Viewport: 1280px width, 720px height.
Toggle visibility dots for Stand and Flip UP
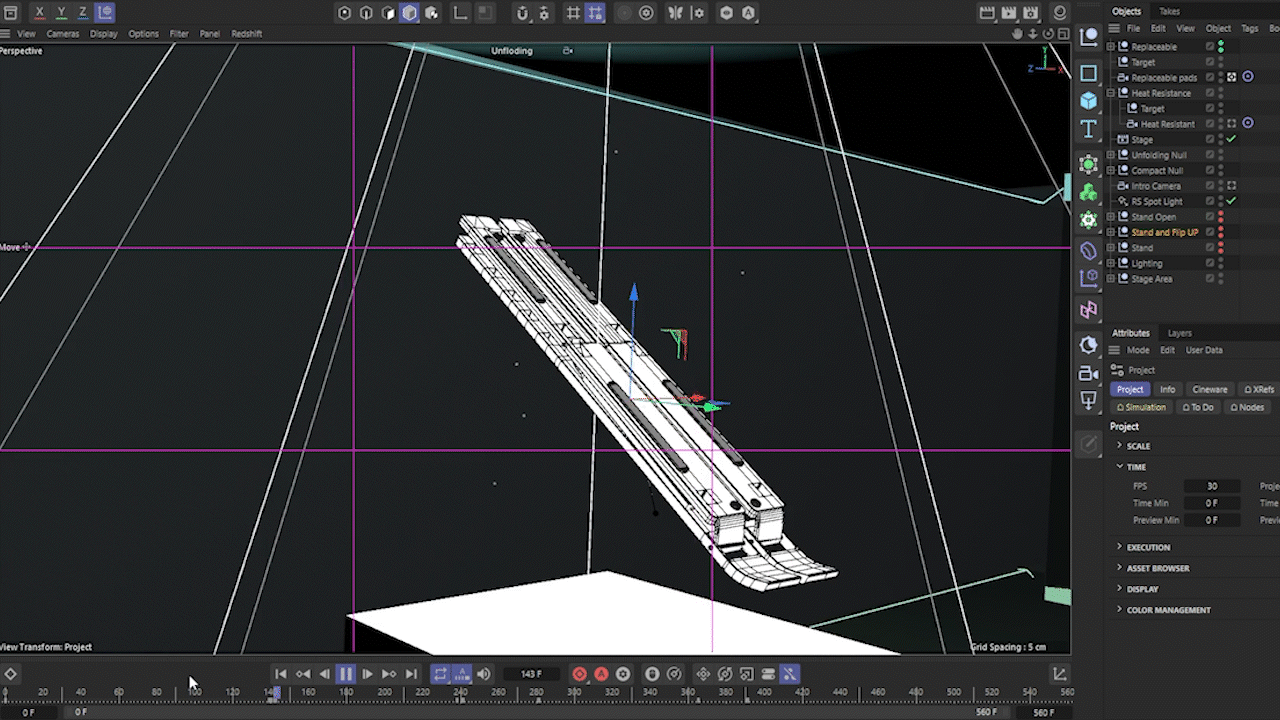click(1221, 232)
